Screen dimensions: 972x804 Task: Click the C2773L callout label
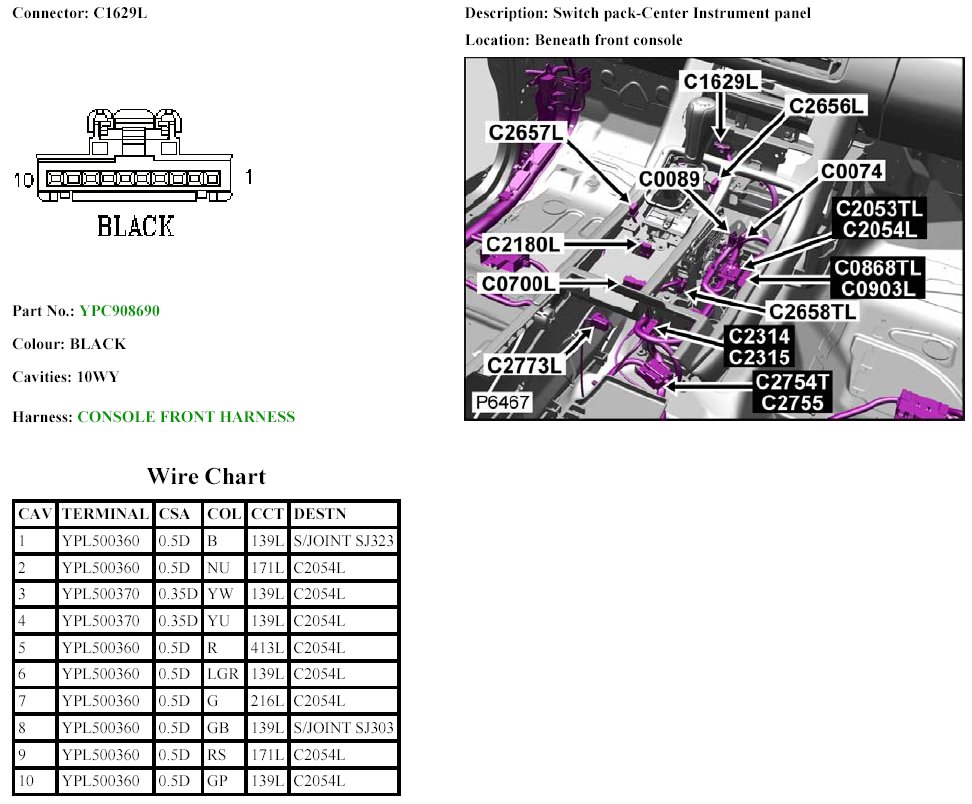(525, 366)
